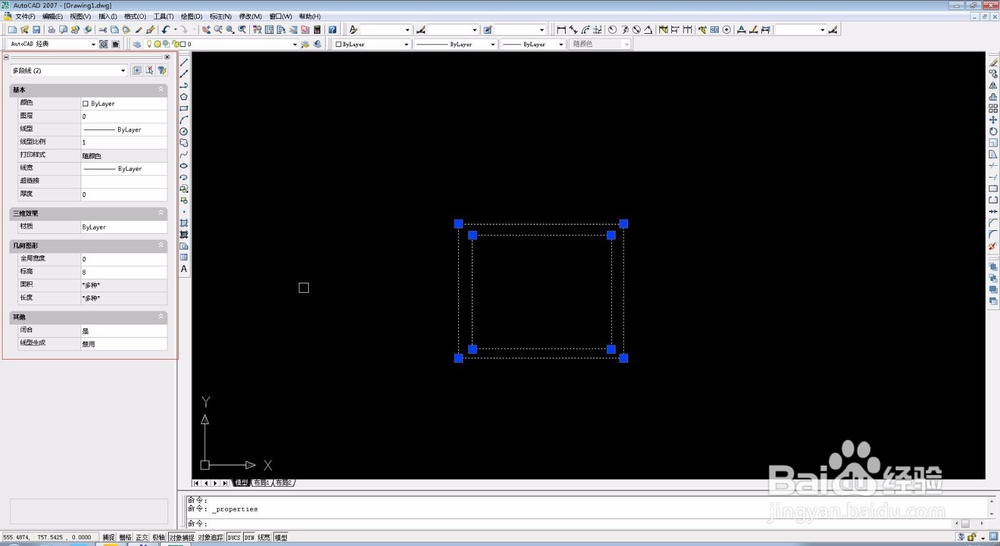Open the 格式(O) menu
Screen dimensions: 1000x546
point(135,16)
